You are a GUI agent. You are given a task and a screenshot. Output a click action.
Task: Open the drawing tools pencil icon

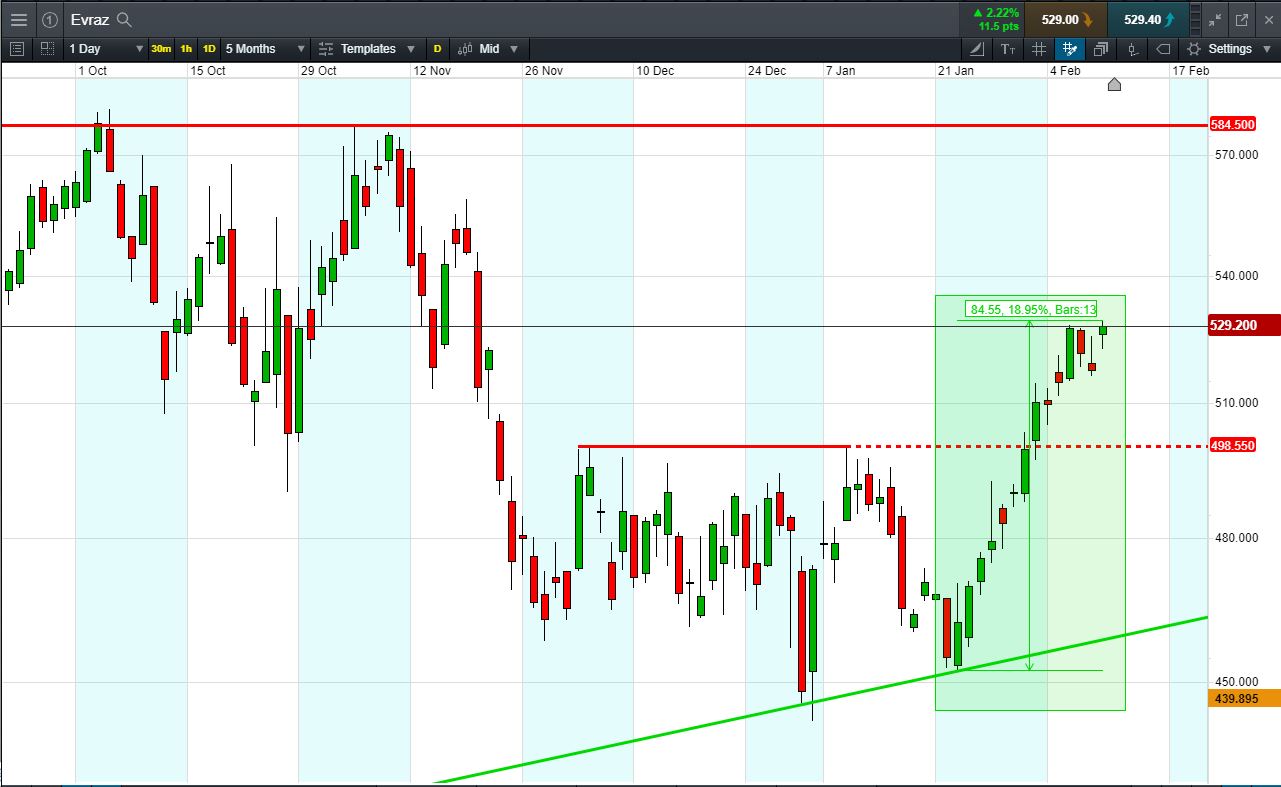pyautogui.click(x=978, y=49)
